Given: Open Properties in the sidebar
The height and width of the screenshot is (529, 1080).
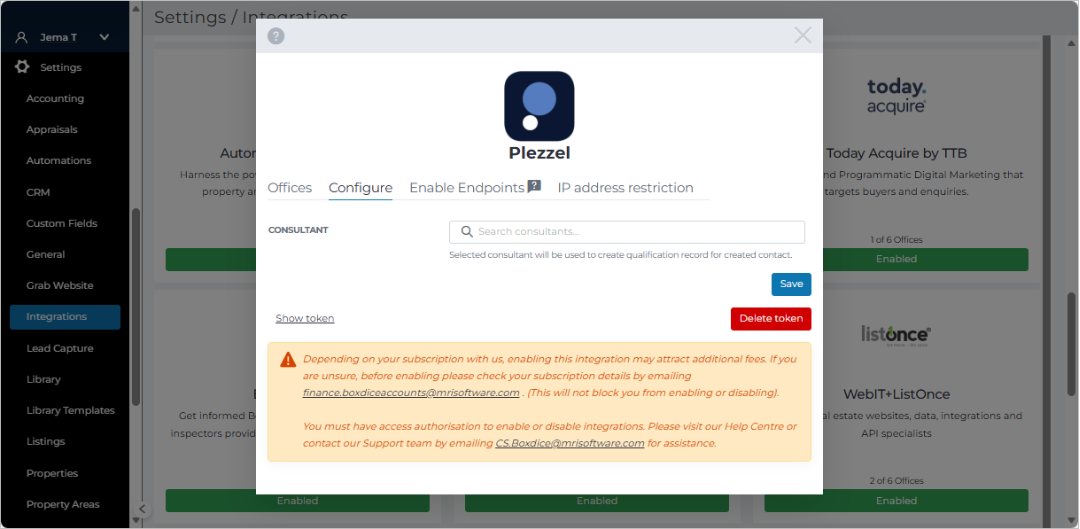Looking at the screenshot, I should [52, 473].
